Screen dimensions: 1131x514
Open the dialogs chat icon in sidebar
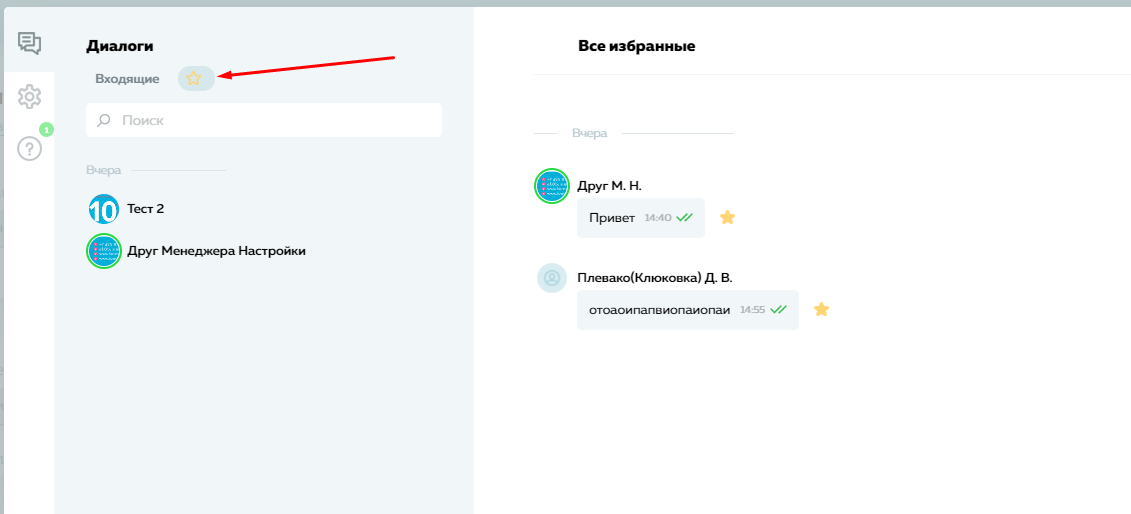click(x=30, y=44)
